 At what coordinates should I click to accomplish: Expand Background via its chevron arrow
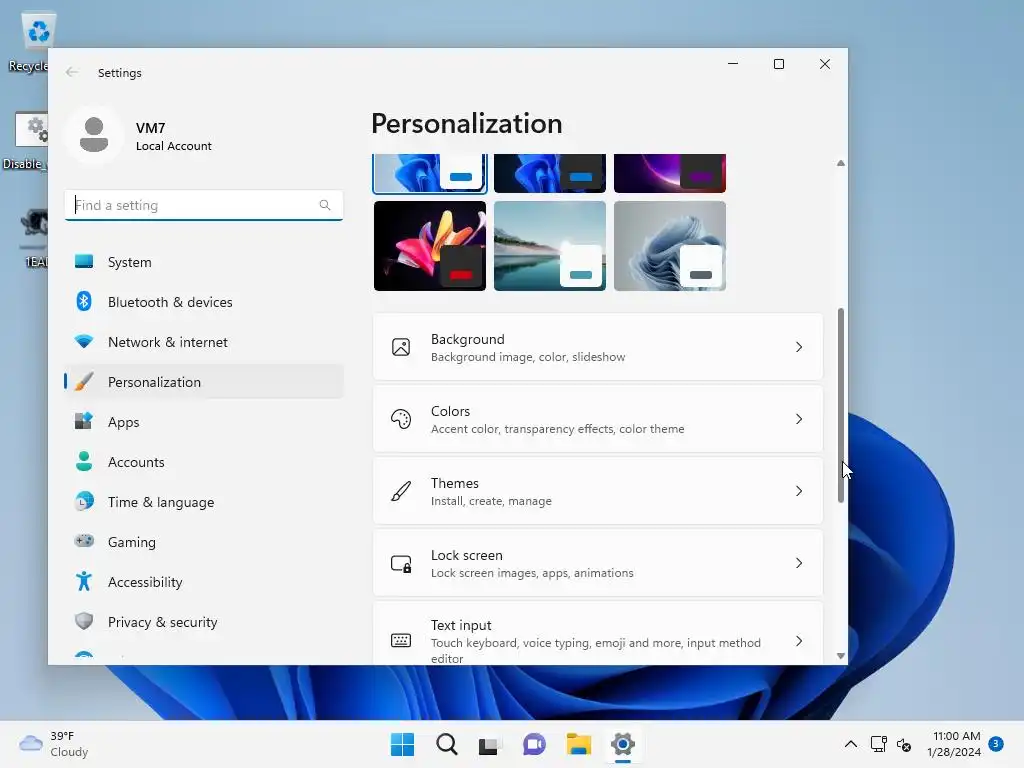(x=799, y=347)
